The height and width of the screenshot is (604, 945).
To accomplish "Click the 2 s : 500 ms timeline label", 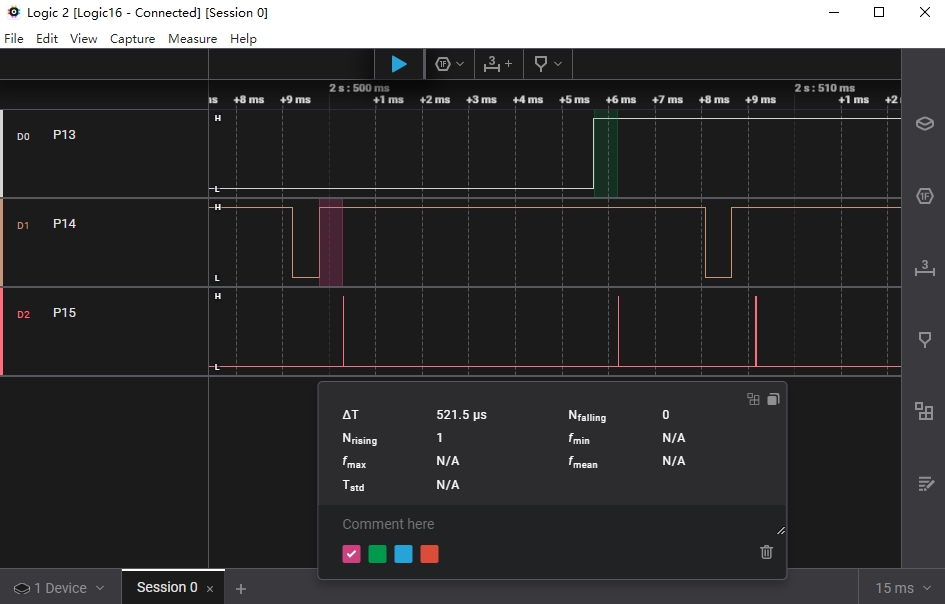I will [359, 88].
